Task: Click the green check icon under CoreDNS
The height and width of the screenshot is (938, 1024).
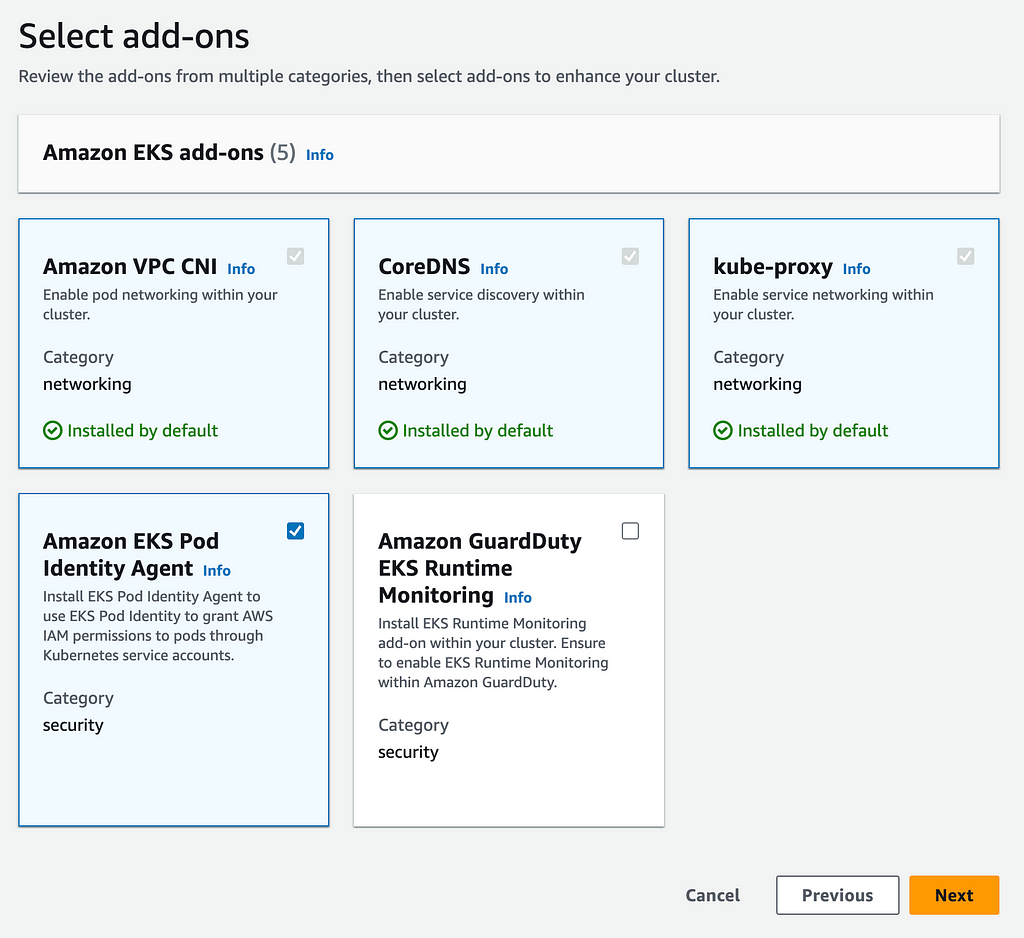Action: (x=388, y=430)
